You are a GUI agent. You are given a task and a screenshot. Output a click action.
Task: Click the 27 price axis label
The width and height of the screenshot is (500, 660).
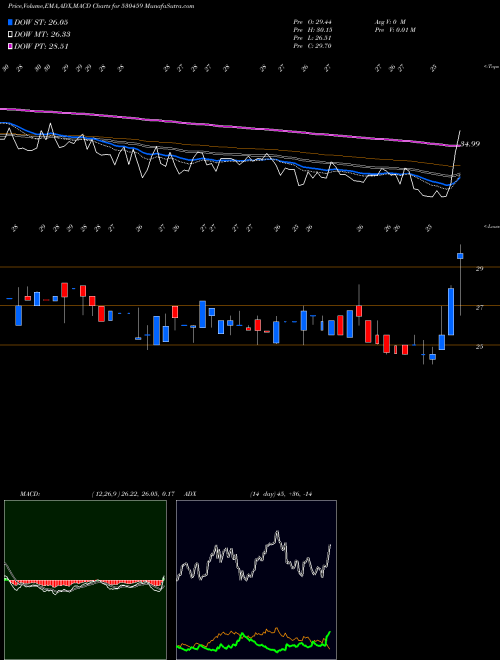[x=479, y=308]
